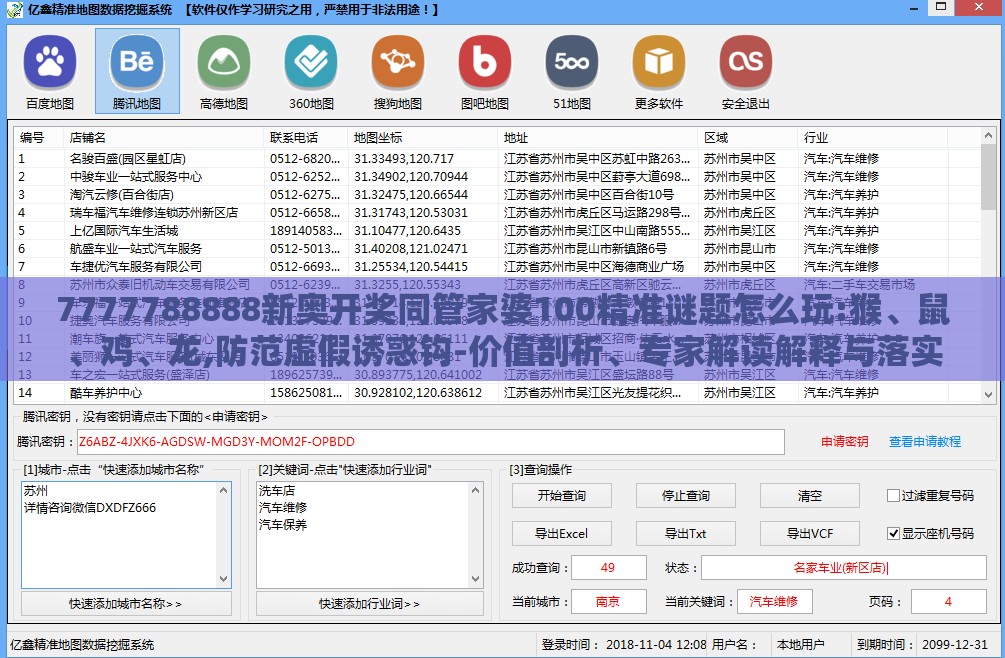Choose the 搜狗地图 (Sogou Map) icon
The width and height of the screenshot is (1005, 658).
coord(398,71)
